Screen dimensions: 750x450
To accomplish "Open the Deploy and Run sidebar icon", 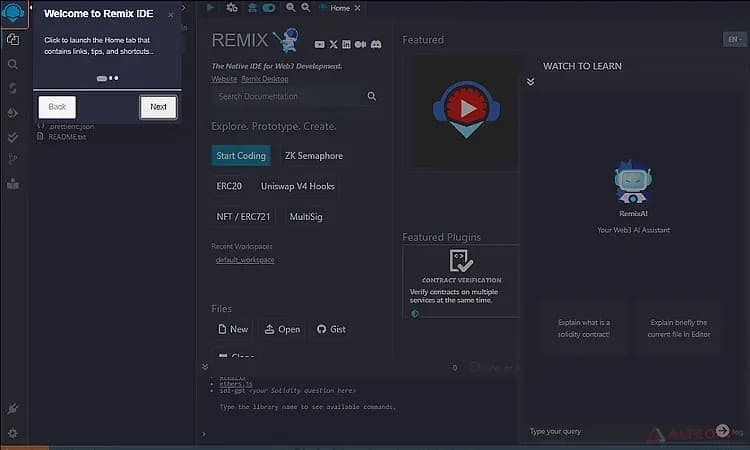I will 13,113.
